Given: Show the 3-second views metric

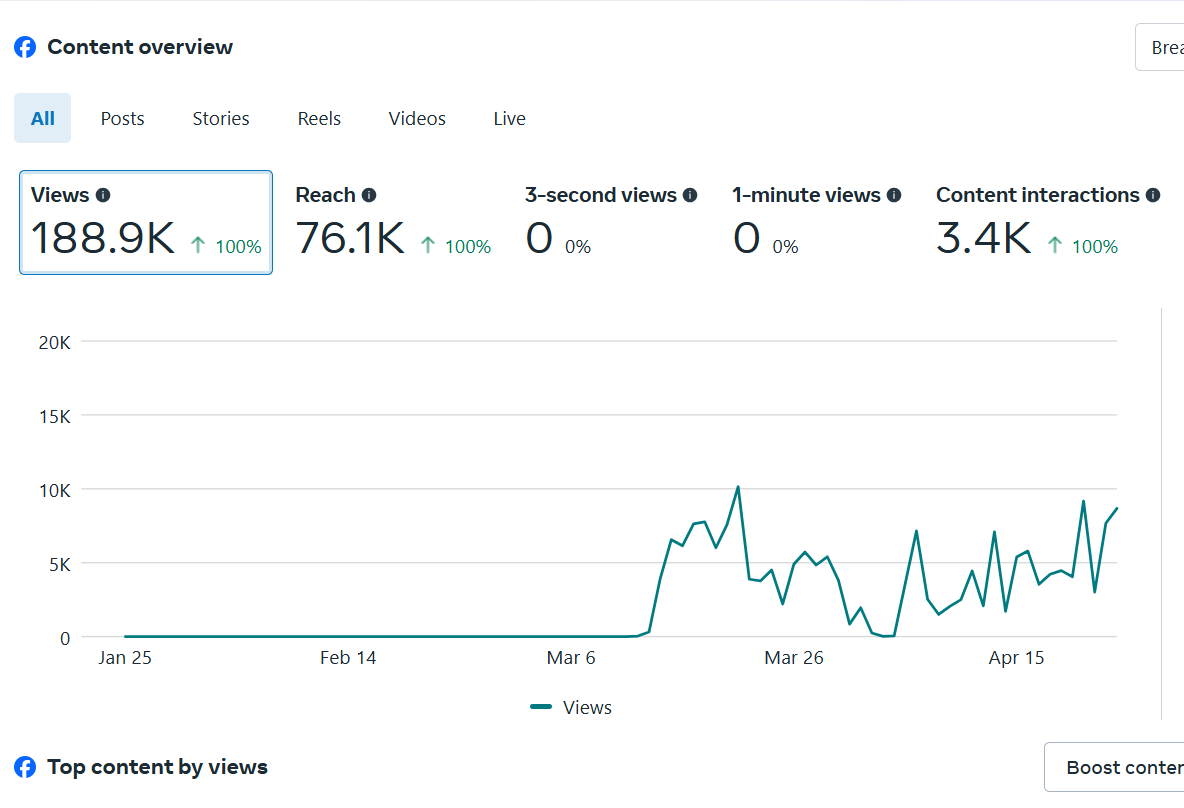Looking at the screenshot, I should 610,222.
